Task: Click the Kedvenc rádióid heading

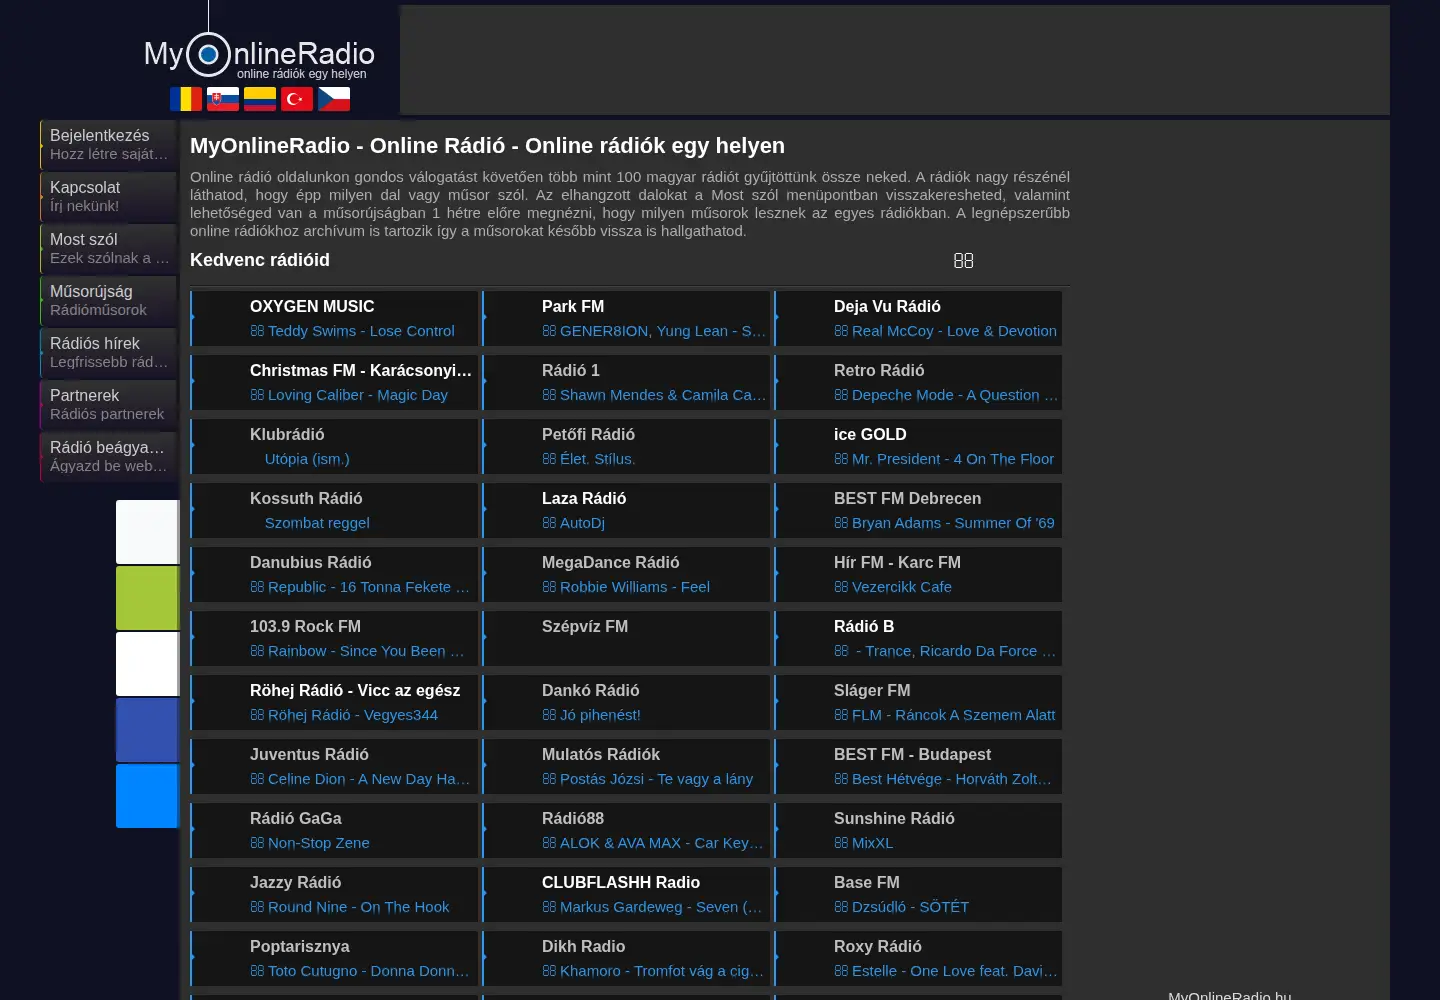Action: point(260,260)
